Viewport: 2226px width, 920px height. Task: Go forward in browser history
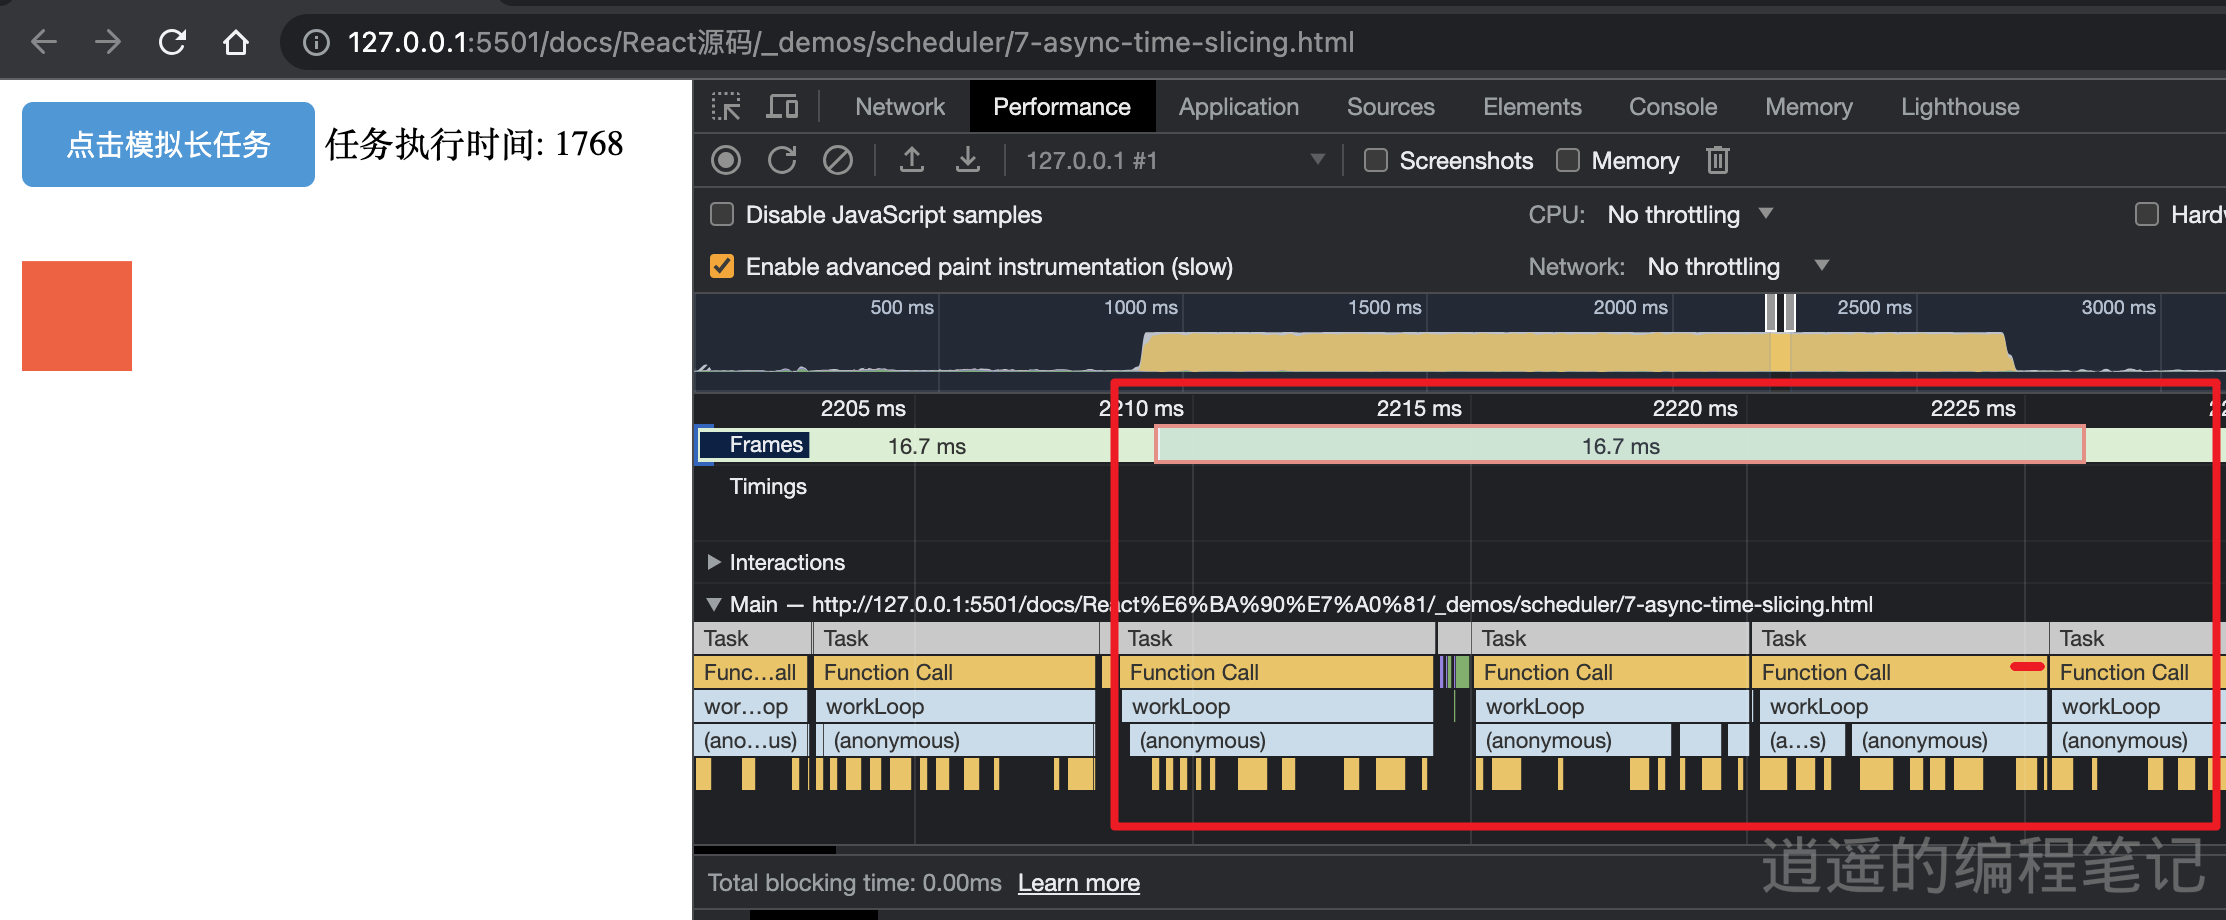coord(108,42)
